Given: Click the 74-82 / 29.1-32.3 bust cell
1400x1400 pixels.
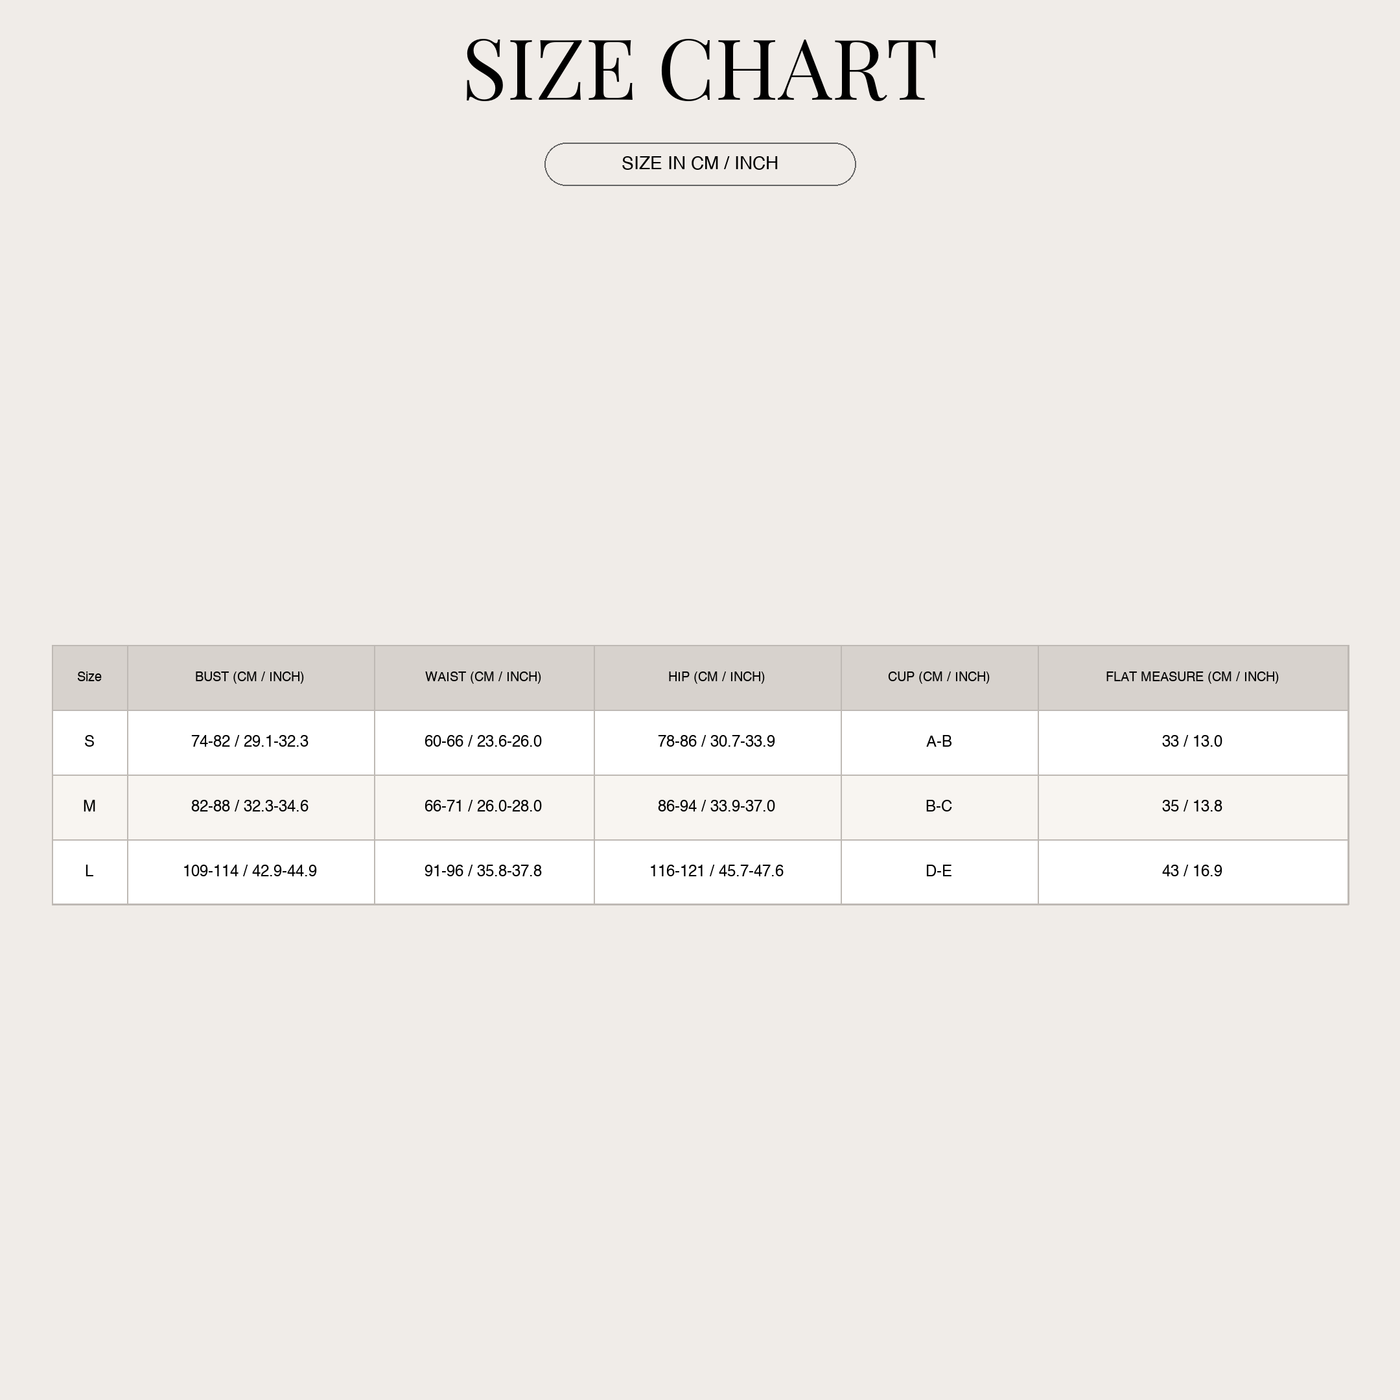Looking at the screenshot, I should pyautogui.click(x=250, y=742).
